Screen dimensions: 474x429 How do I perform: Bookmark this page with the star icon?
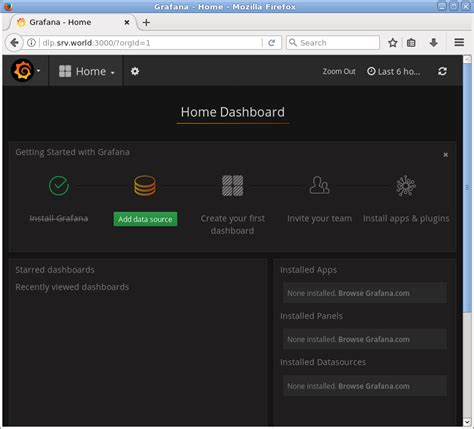click(393, 43)
